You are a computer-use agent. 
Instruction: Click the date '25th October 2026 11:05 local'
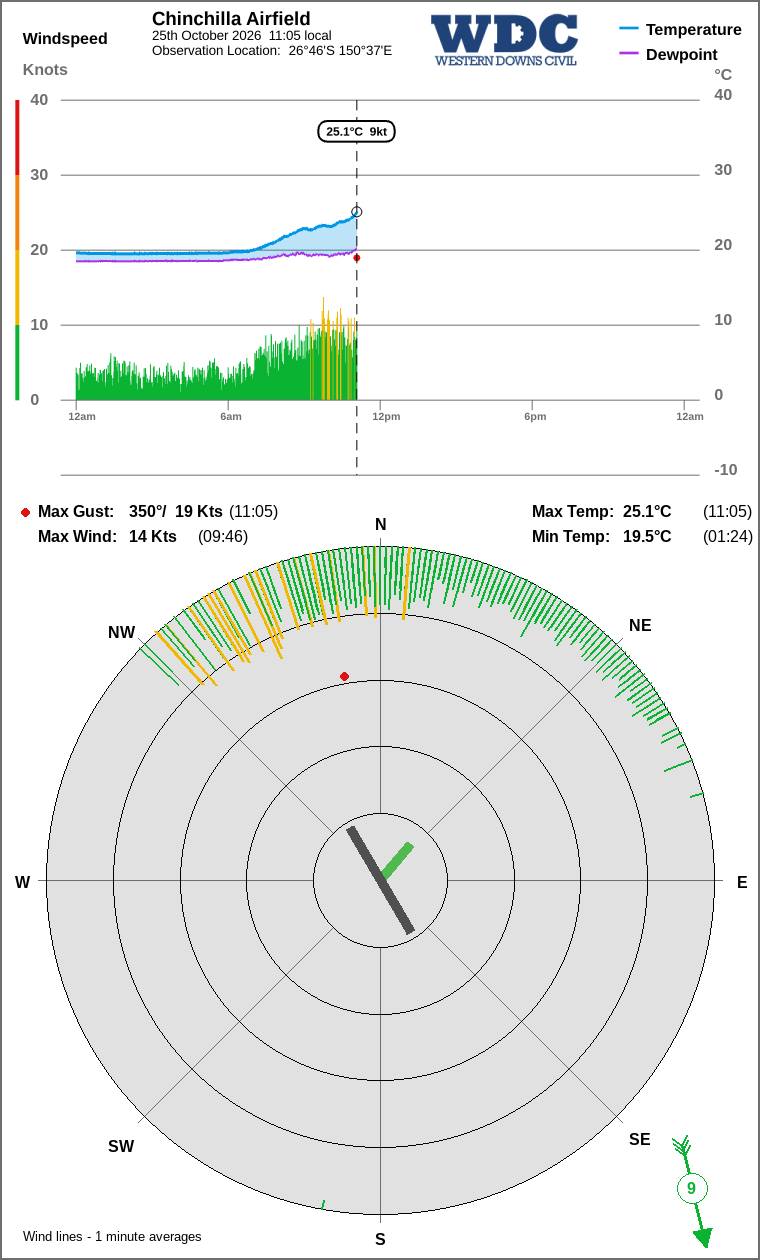tap(242, 35)
